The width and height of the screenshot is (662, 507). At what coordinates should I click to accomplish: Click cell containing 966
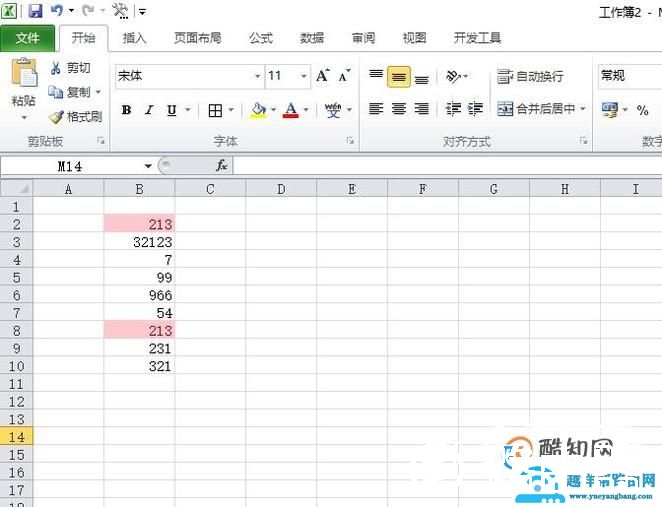pyautogui.click(x=139, y=296)
